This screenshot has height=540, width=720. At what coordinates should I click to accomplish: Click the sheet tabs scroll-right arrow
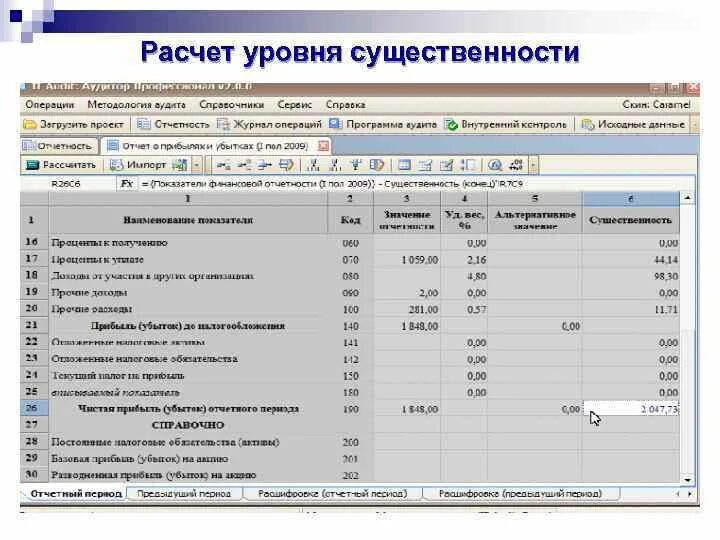tap(689, 494)
